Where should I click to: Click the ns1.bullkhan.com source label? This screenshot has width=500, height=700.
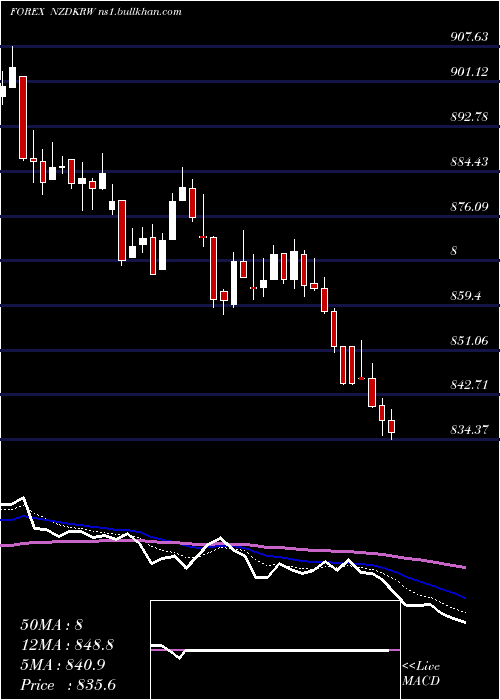tap(139, 12)
